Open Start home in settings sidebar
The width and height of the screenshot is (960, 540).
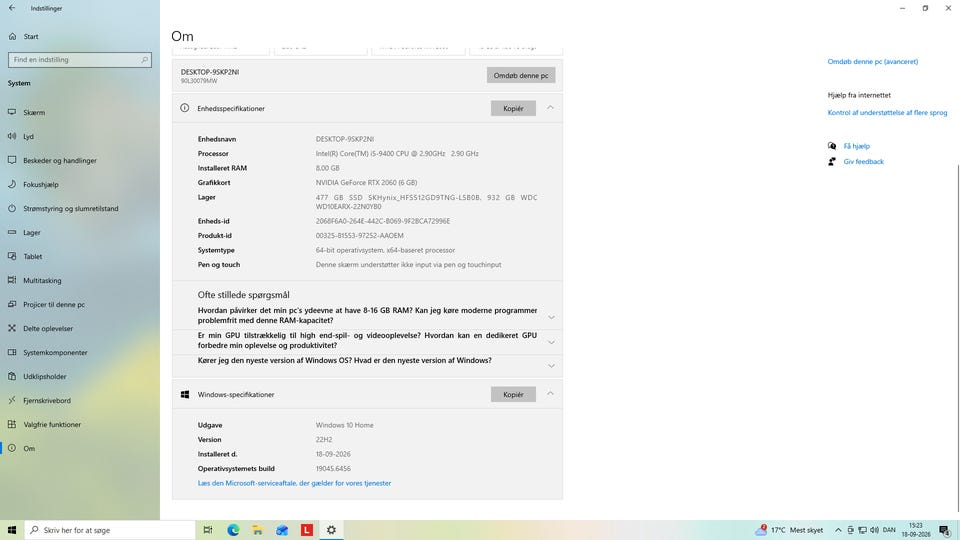pyautogui.click(x=24, y=36)
